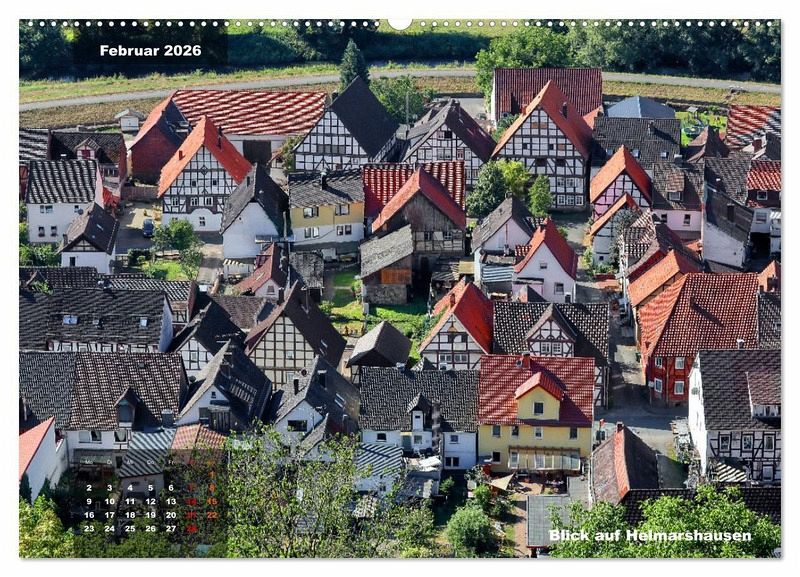
Task: Click calendar date 9
Action: (89, 501)
